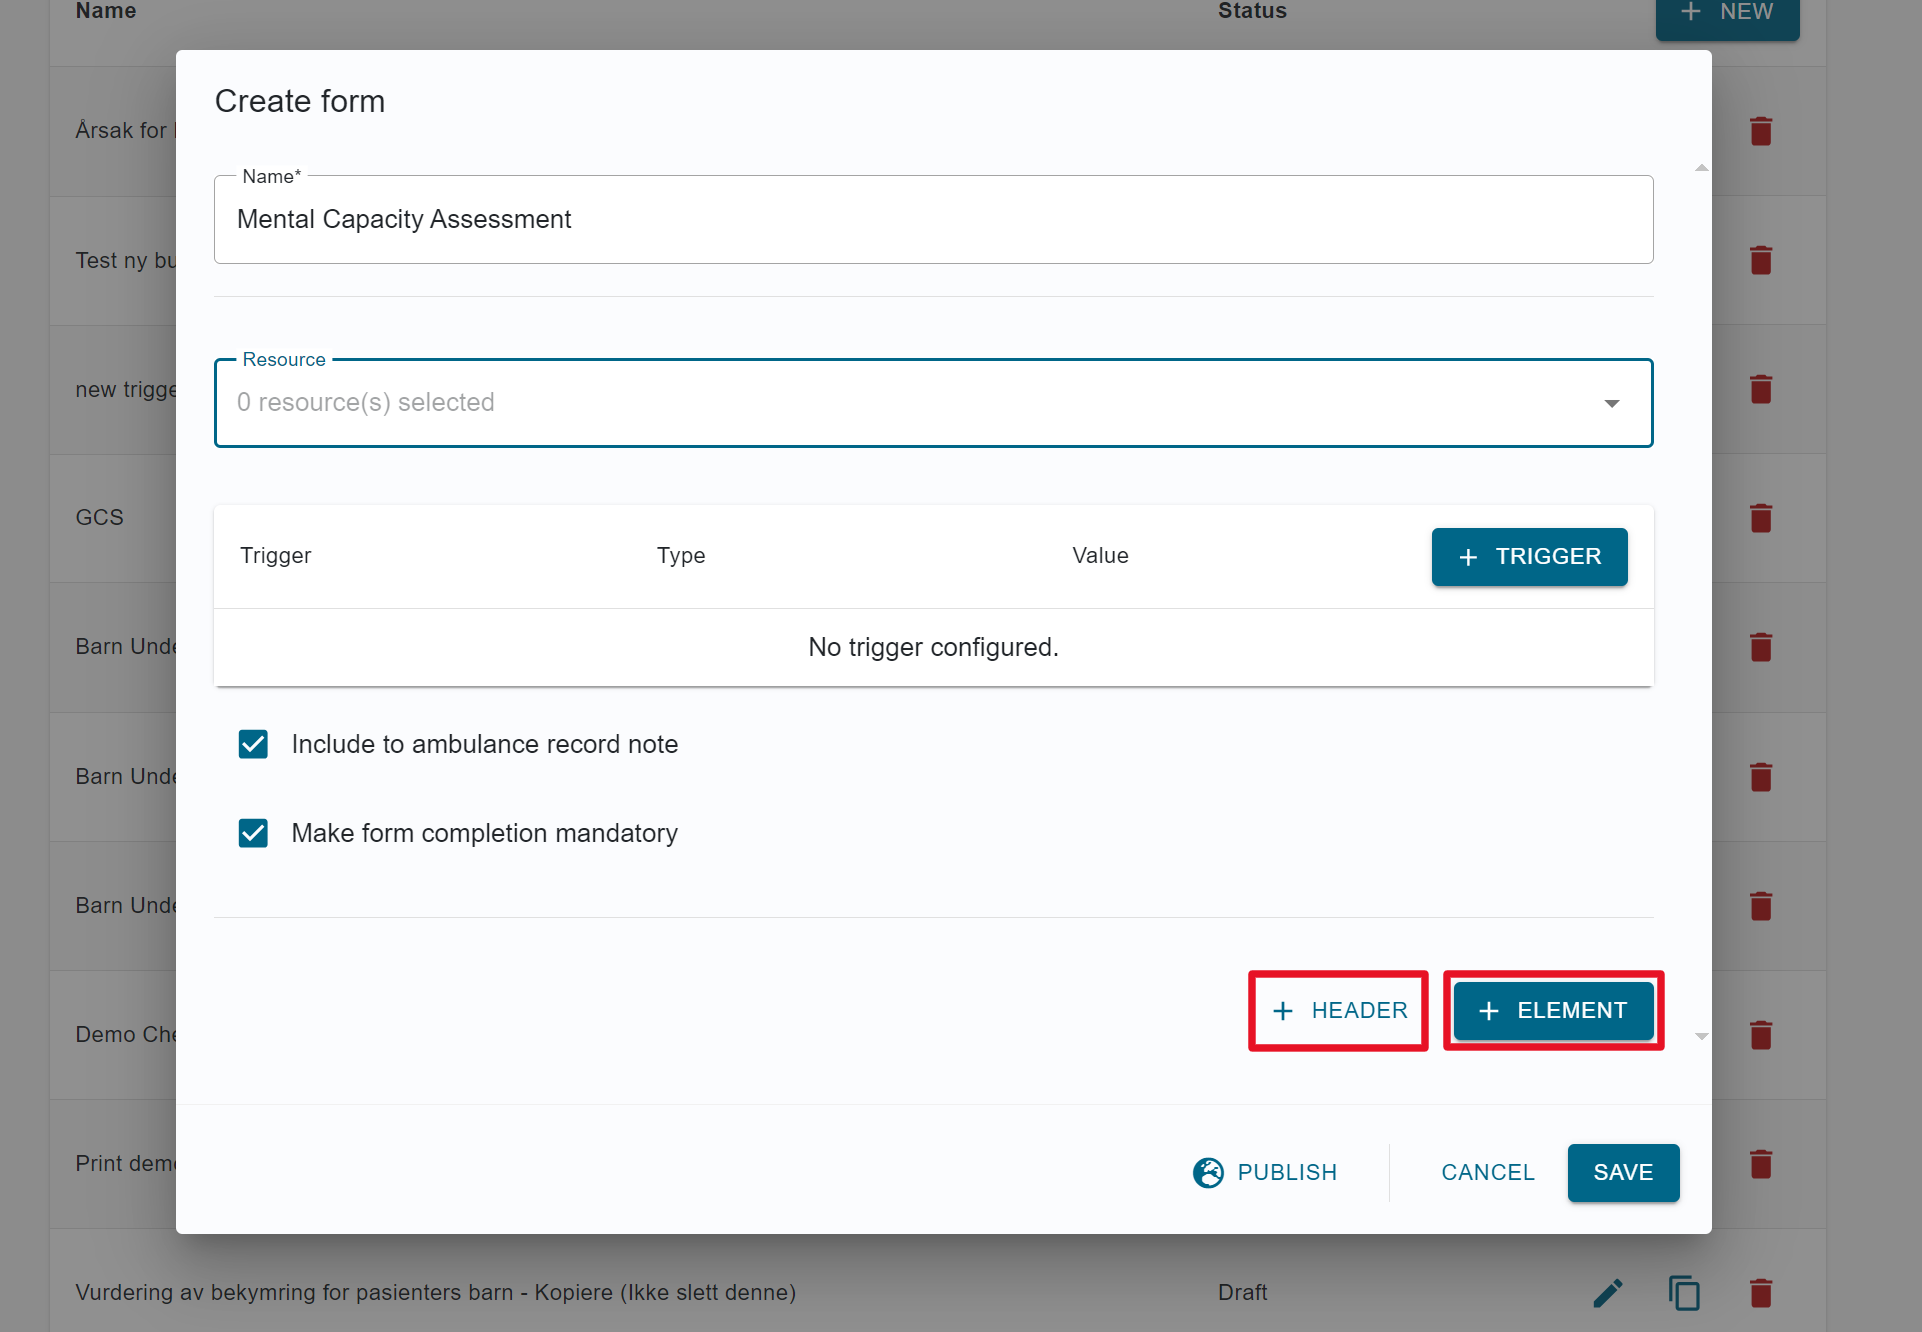The image size is (1922, 1332).
Task: Delete the Demo Che row with trash icon
Action: pos(1761,1035)
